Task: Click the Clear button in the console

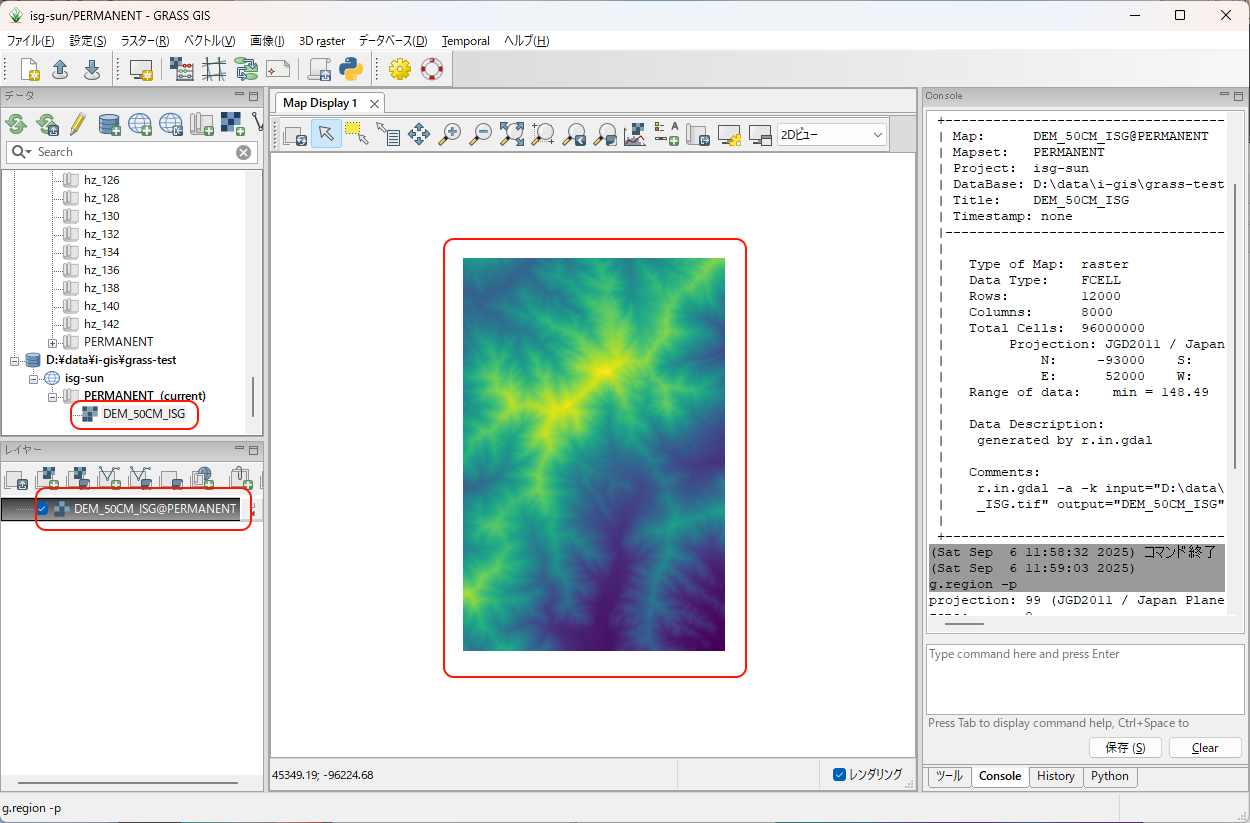Action: click(x=1204, y=748)
